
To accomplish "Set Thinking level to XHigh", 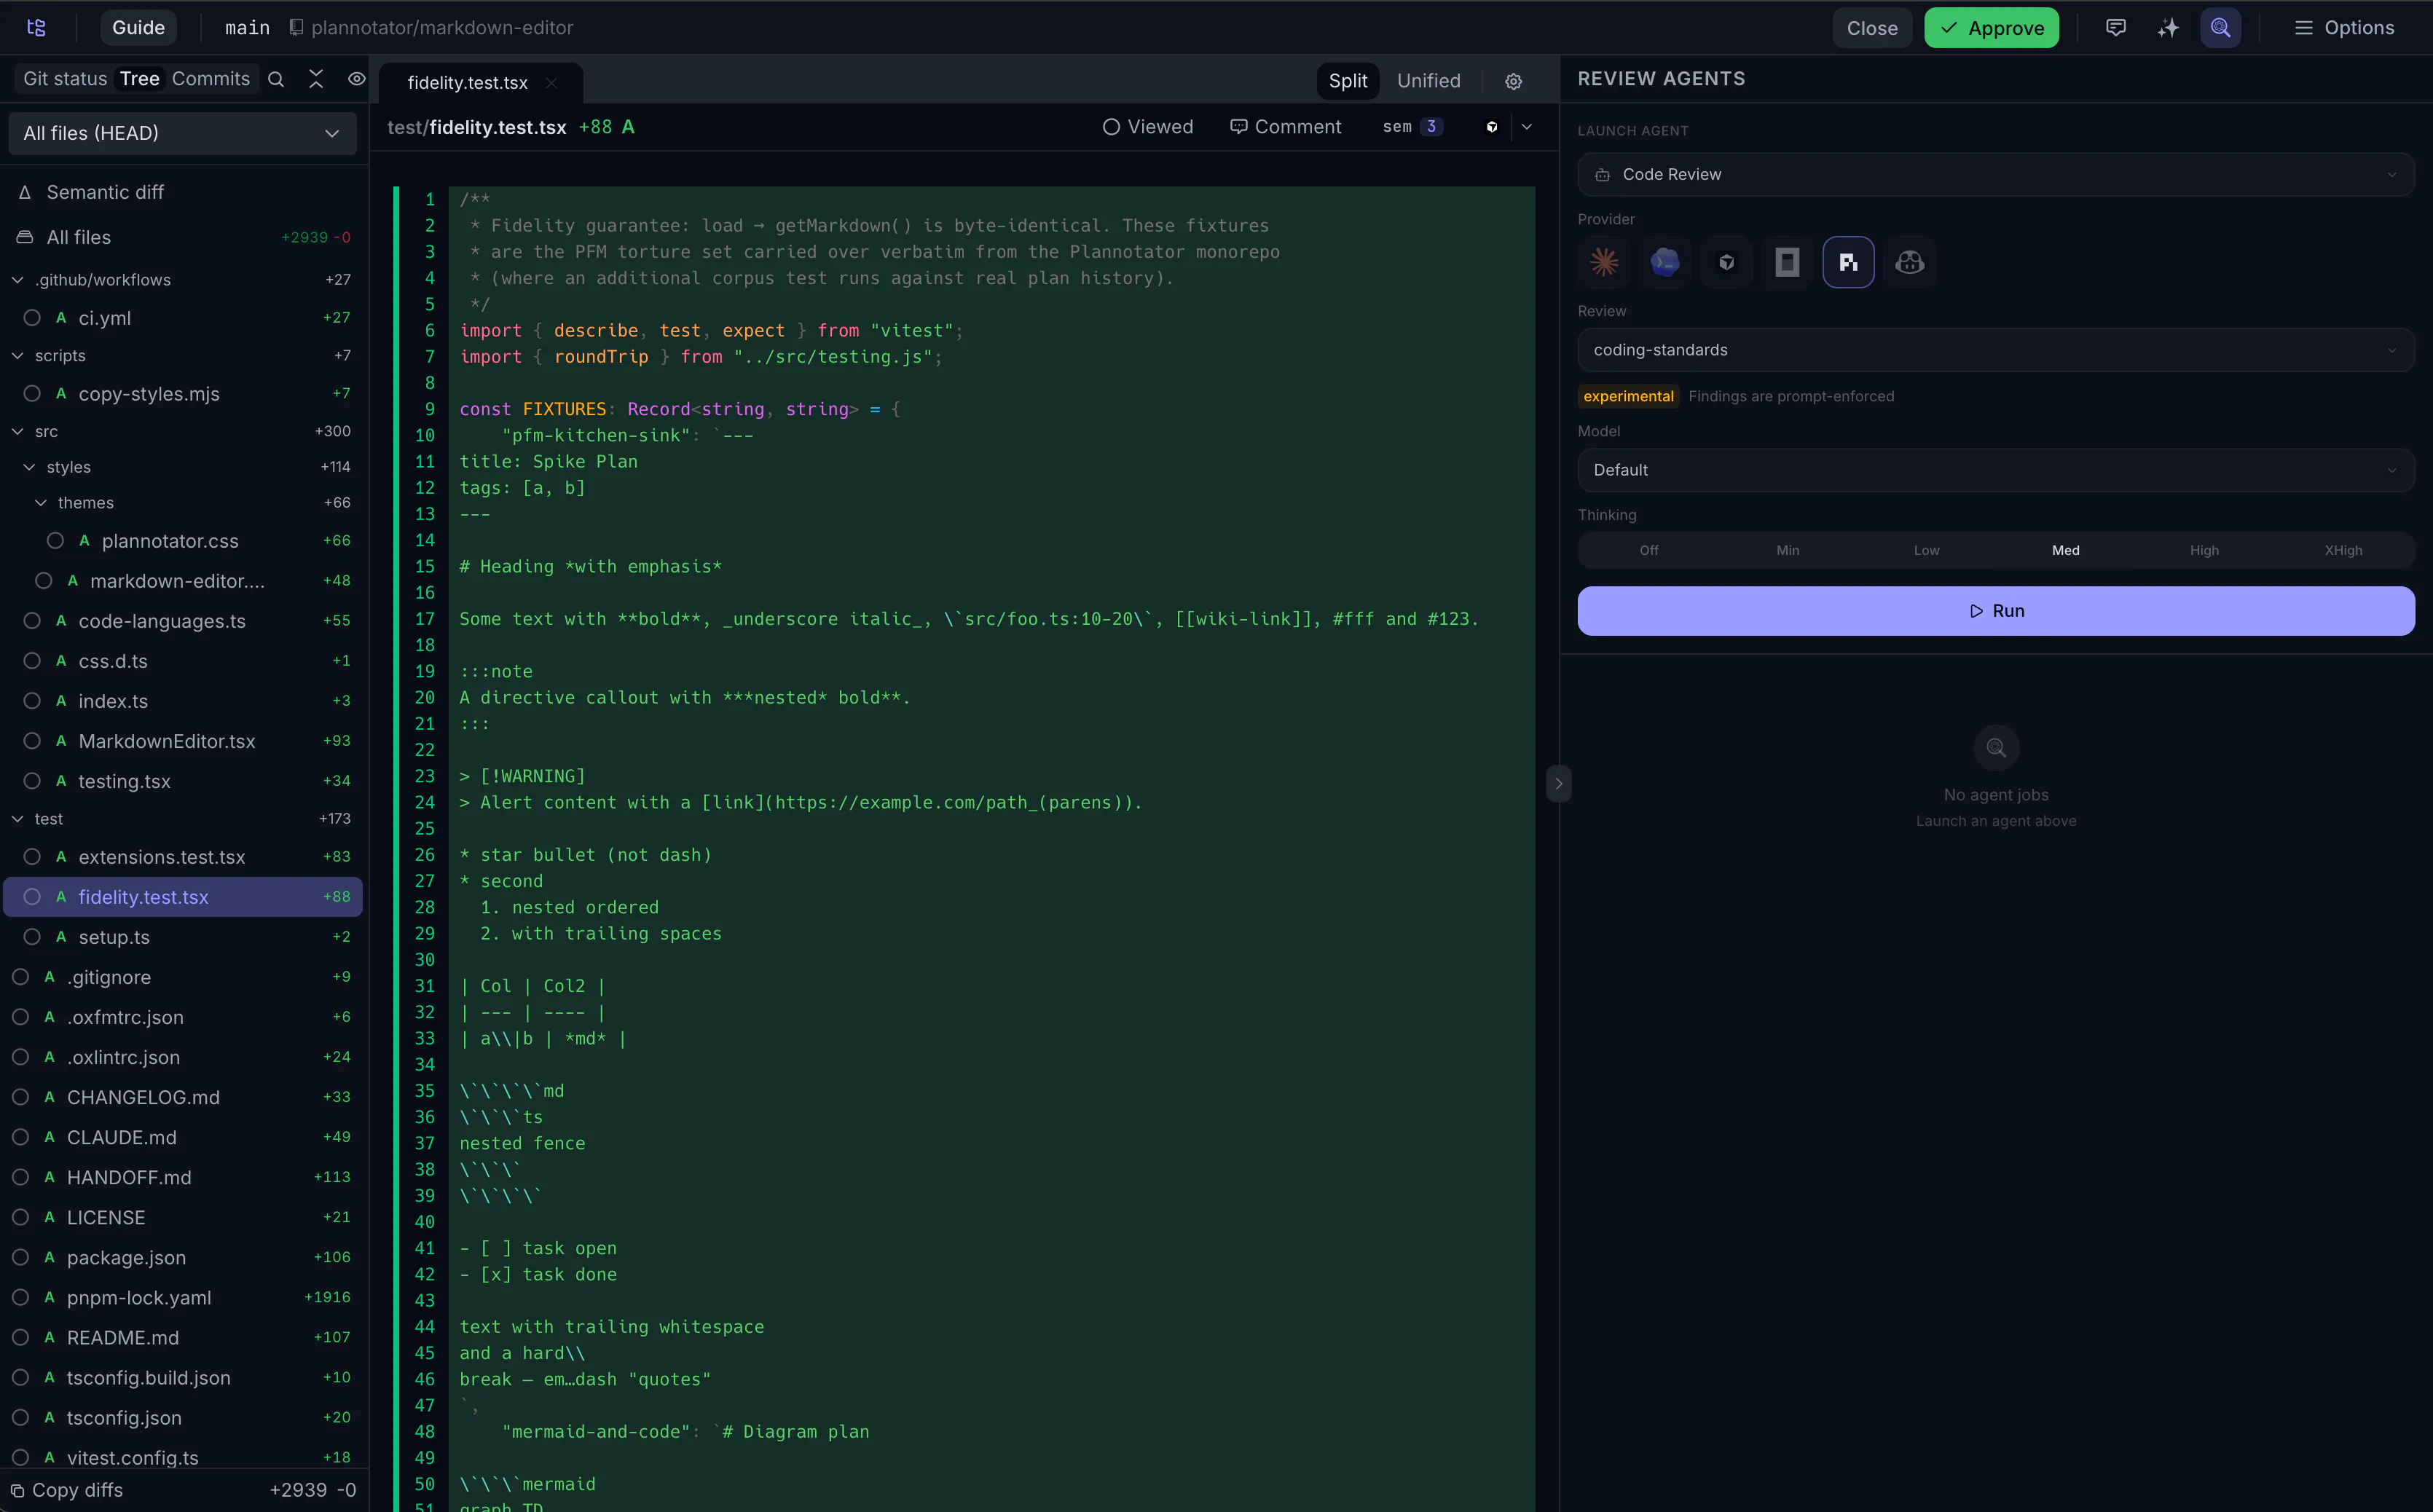I will click(2343, 550).
